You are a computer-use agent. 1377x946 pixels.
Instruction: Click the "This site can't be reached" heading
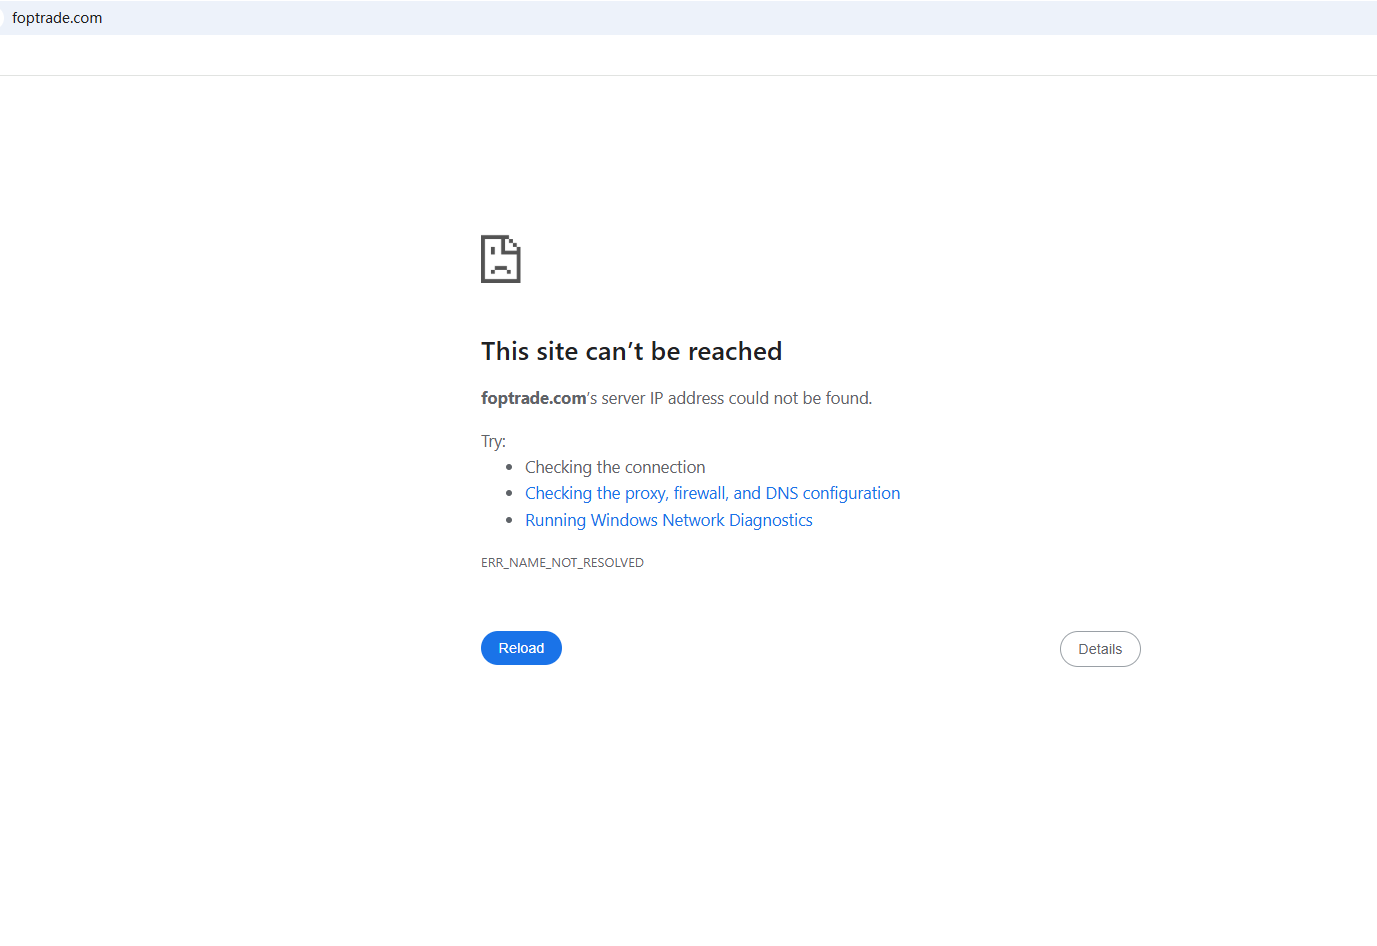coord(631,351)
